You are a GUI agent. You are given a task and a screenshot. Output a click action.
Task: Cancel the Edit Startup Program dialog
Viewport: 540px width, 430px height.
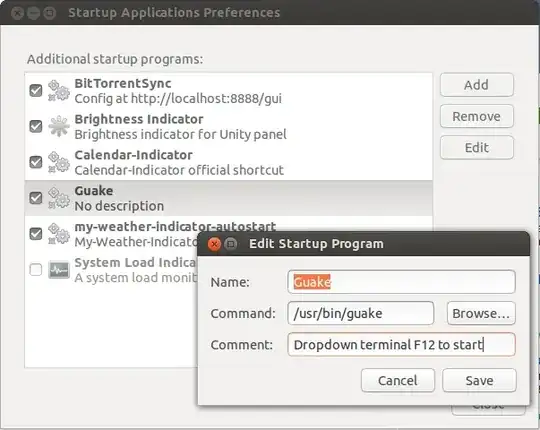click(398, 380)
